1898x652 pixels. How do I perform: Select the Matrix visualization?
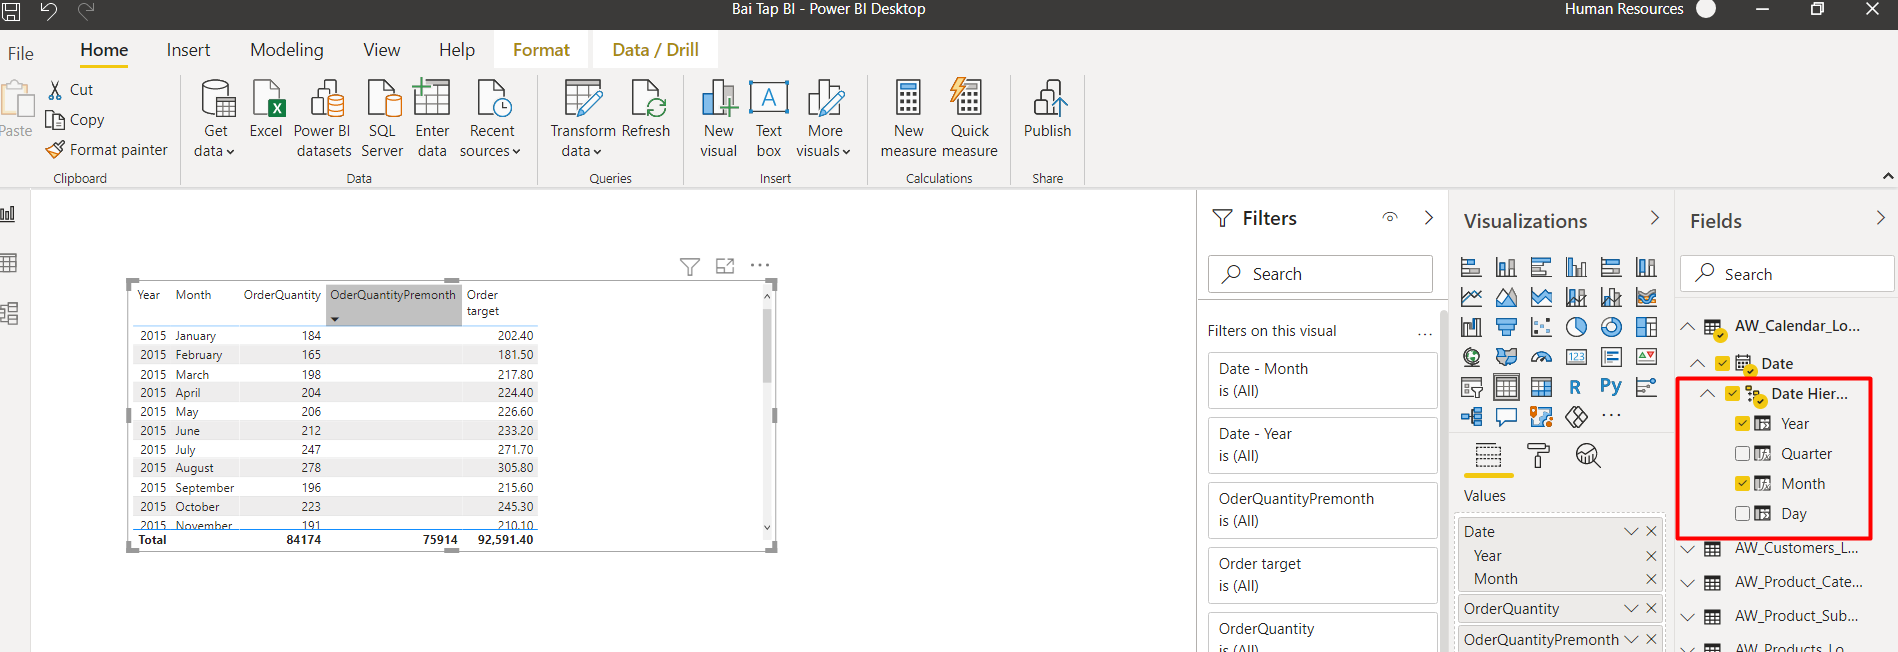[1541, 387]
